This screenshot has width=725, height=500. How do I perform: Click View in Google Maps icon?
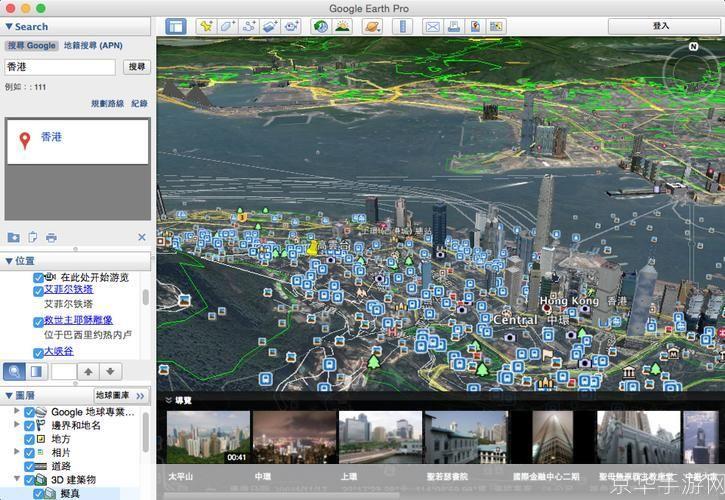pyautogui.click(x=496, y=26)
